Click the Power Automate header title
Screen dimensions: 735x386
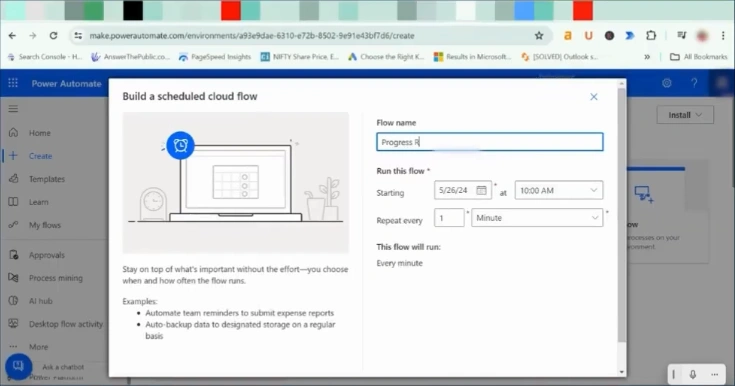click(x=66, y=83)
